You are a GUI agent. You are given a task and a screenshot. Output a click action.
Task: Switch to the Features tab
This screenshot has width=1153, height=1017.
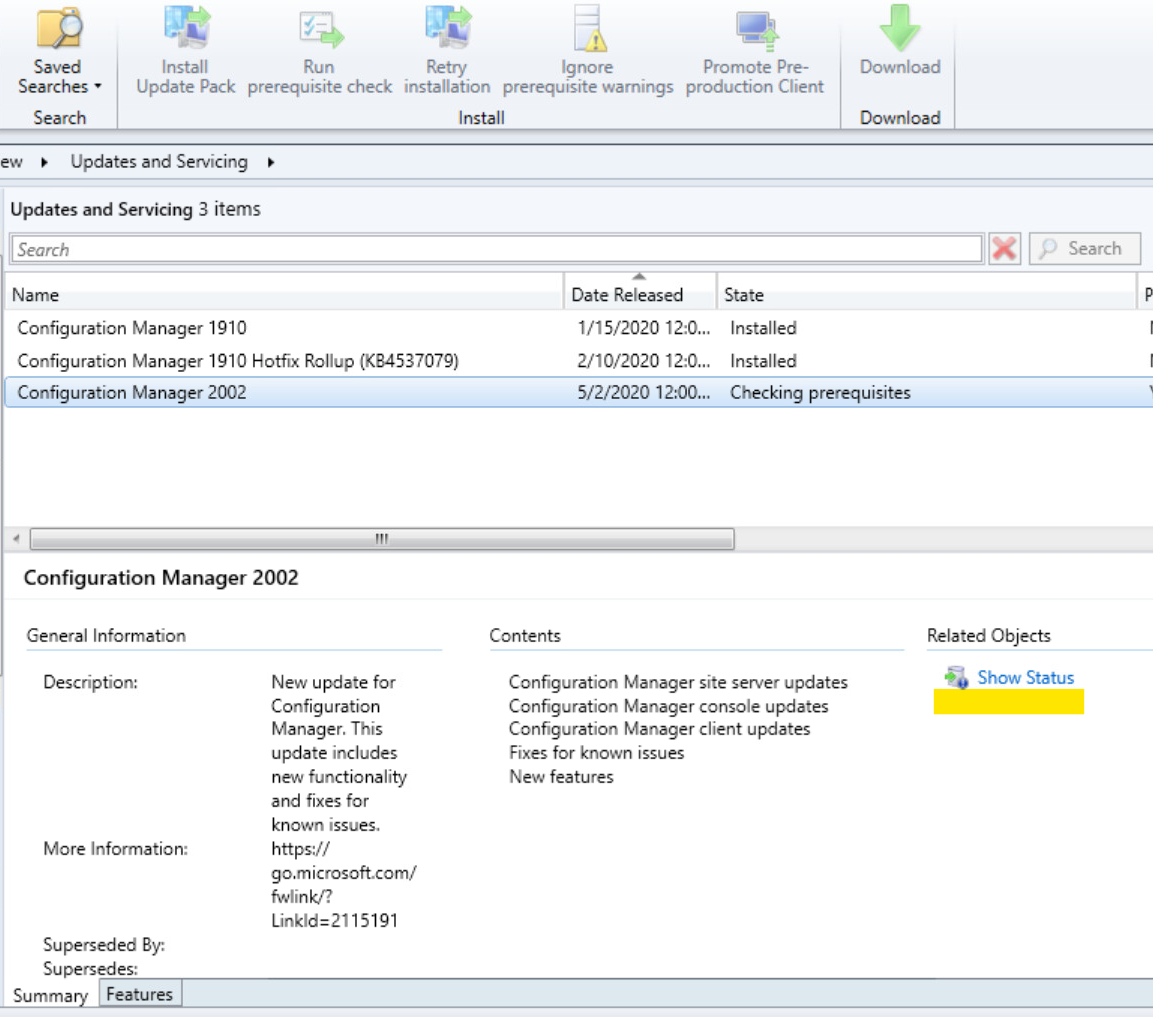140,994
